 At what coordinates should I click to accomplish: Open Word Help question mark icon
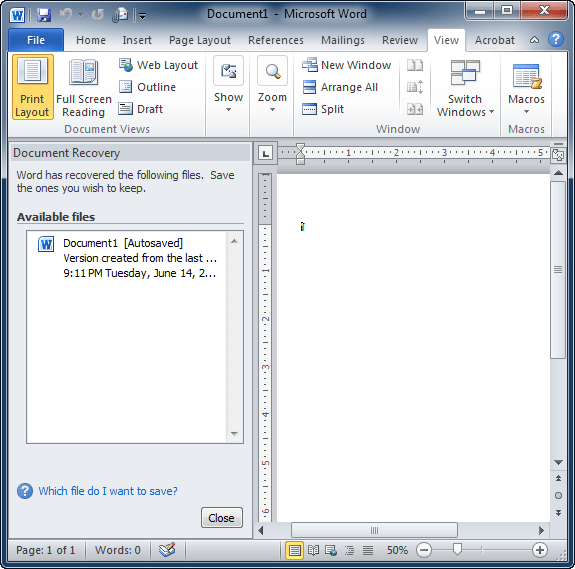tap(556, 39)
